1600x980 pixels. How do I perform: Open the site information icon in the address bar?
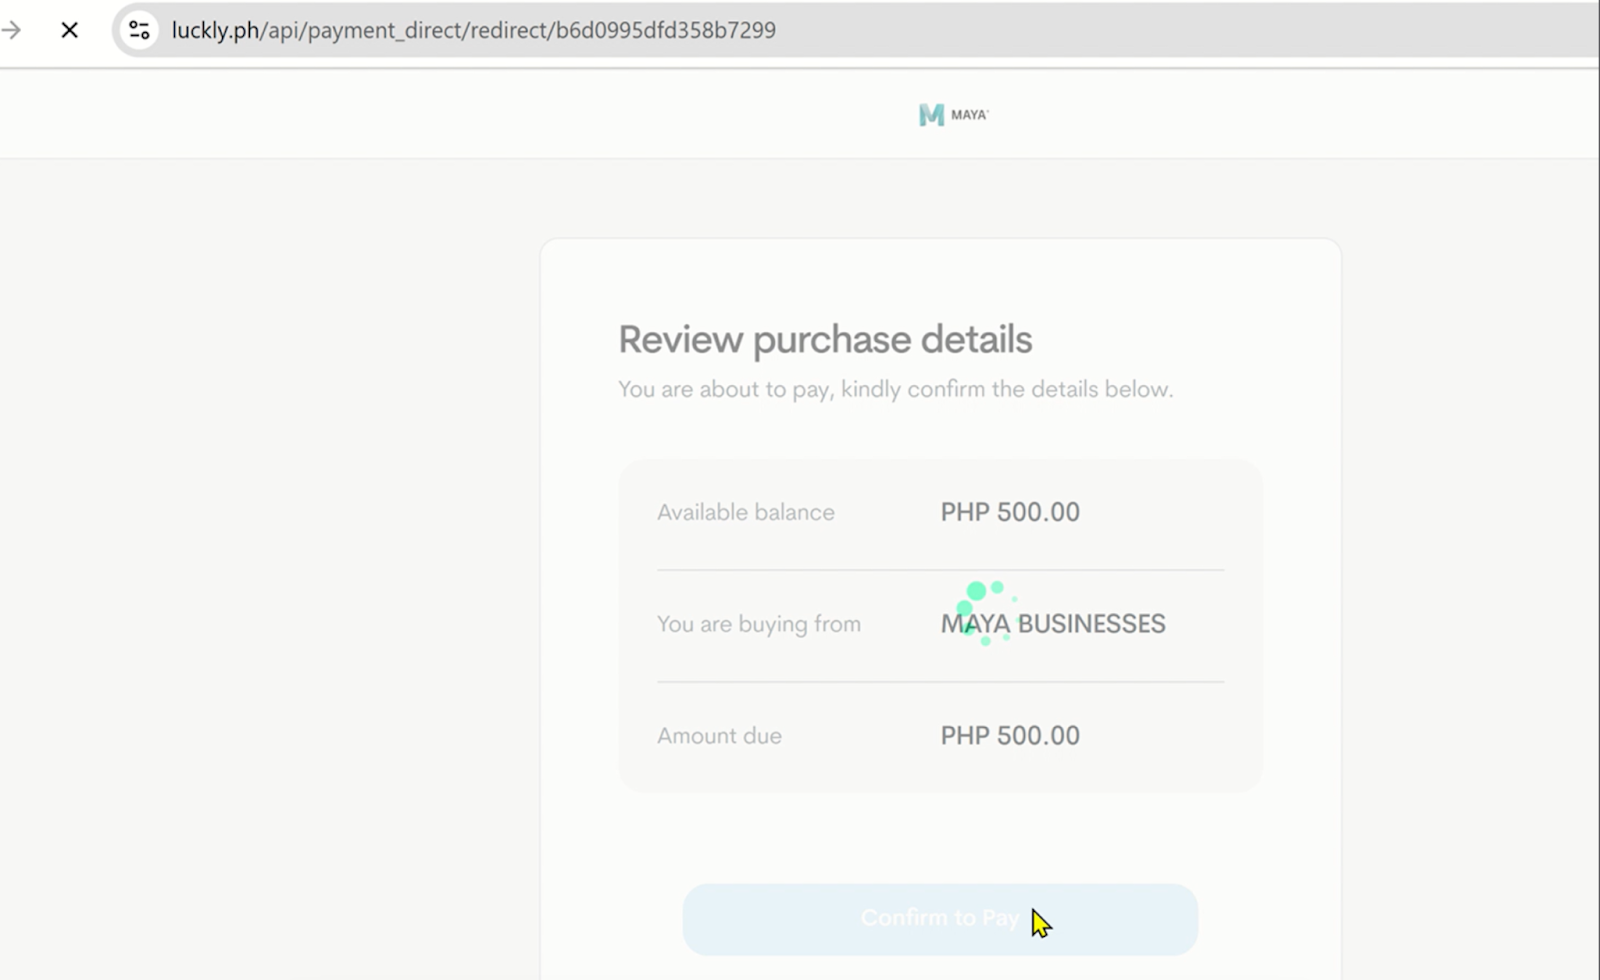point(139,30)
